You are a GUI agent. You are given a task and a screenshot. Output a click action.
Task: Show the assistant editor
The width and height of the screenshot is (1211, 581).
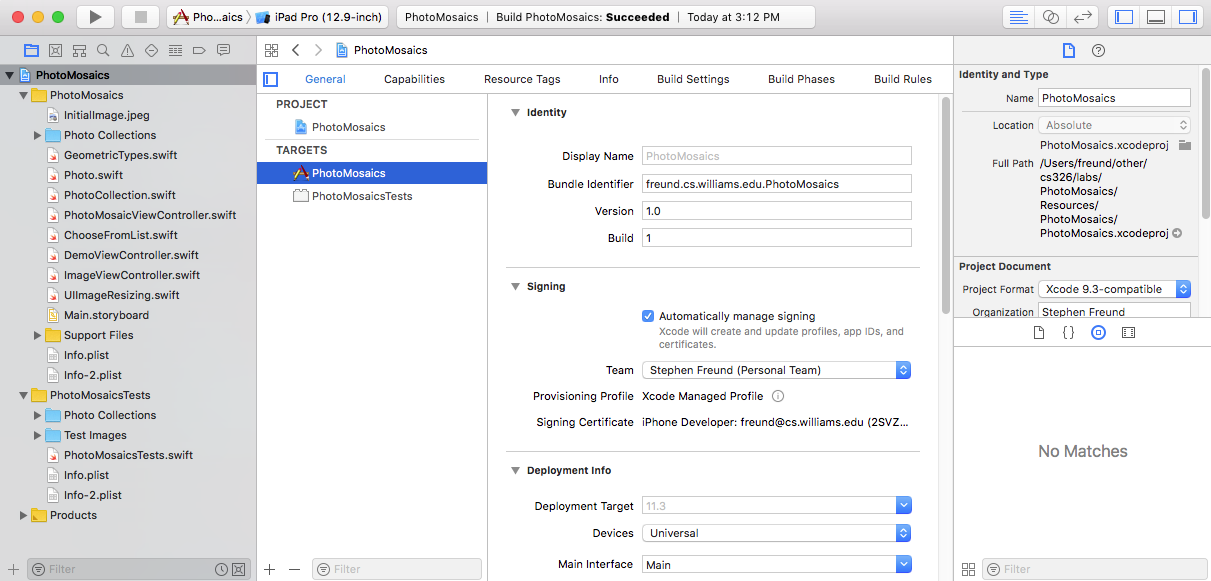(x=1050, y=17)
